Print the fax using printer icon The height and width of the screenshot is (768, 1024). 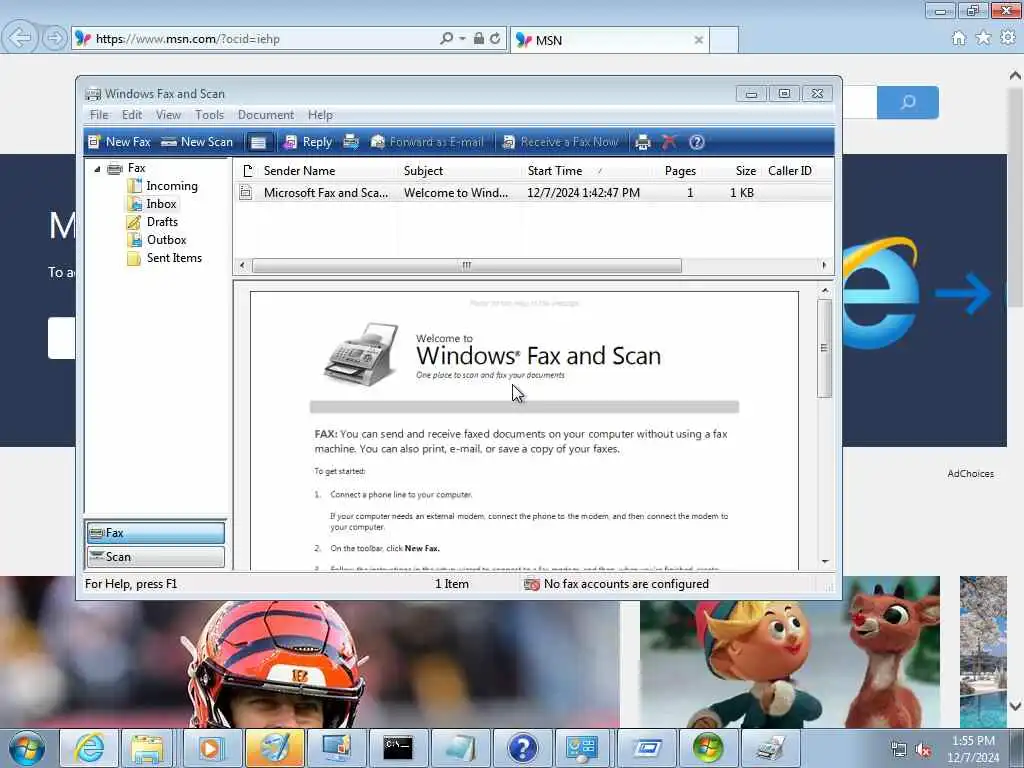point(643,142)
